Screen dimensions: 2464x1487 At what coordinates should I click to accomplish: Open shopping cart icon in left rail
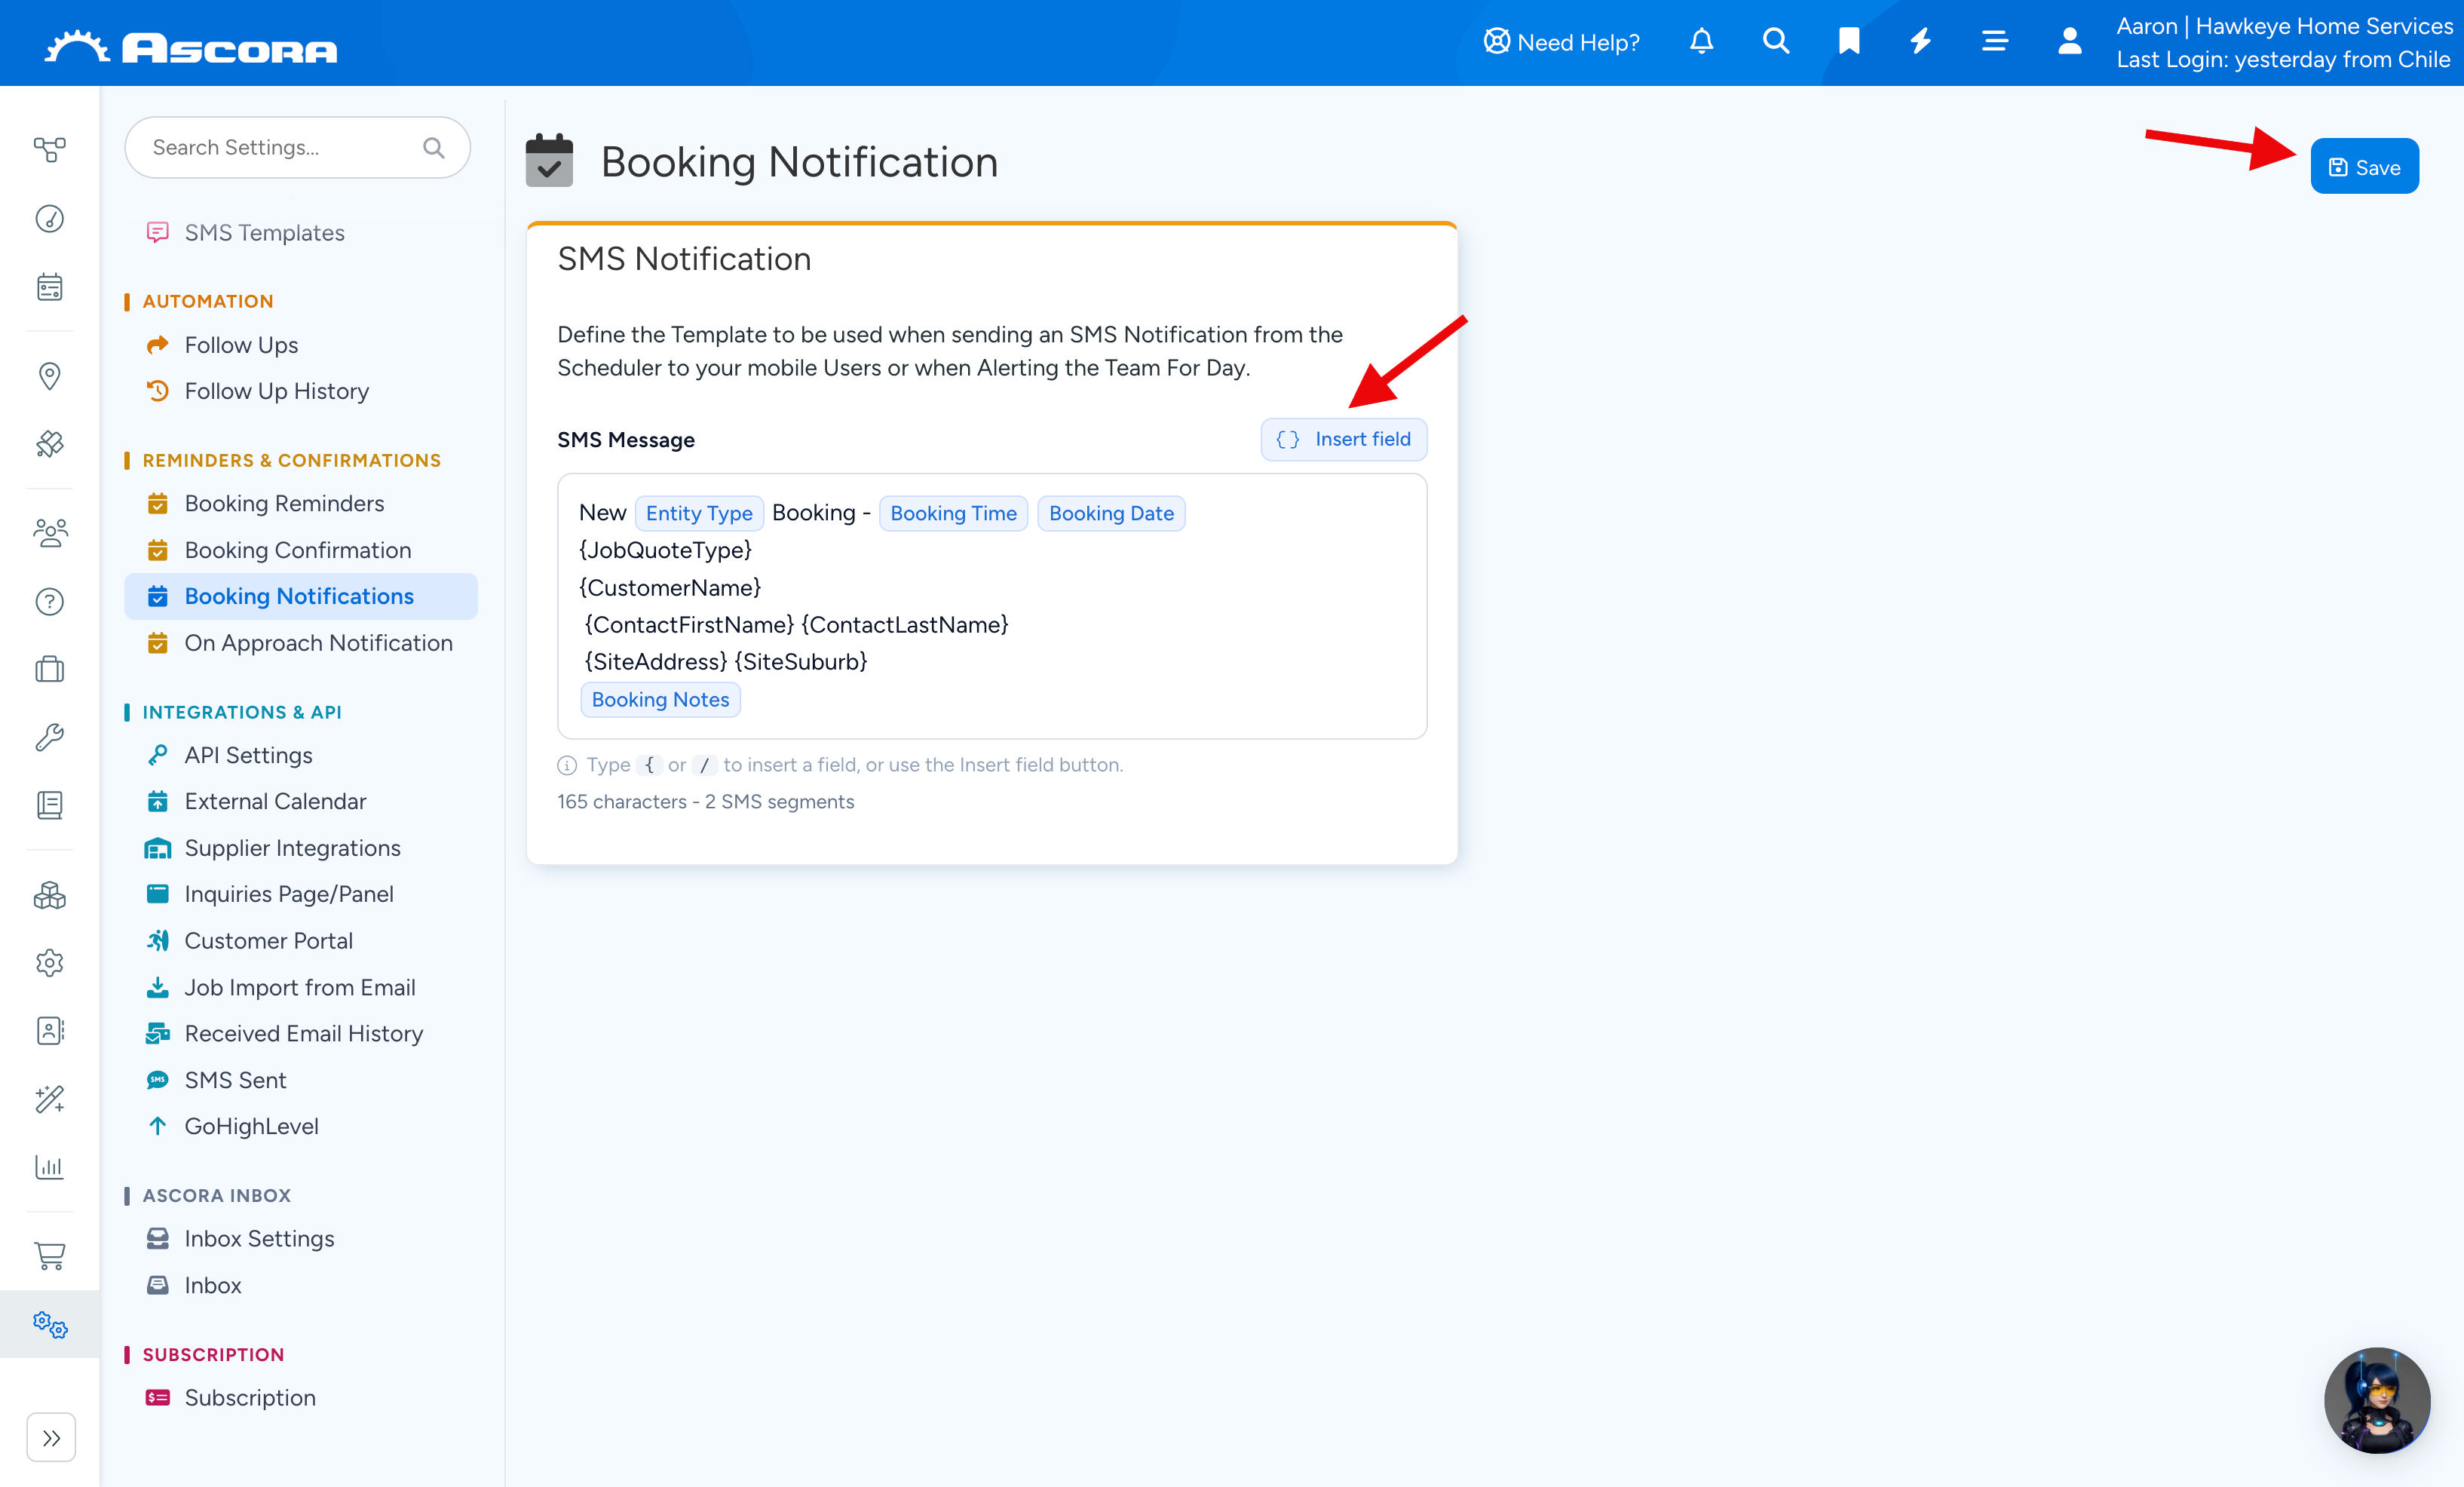(49, 1255)
